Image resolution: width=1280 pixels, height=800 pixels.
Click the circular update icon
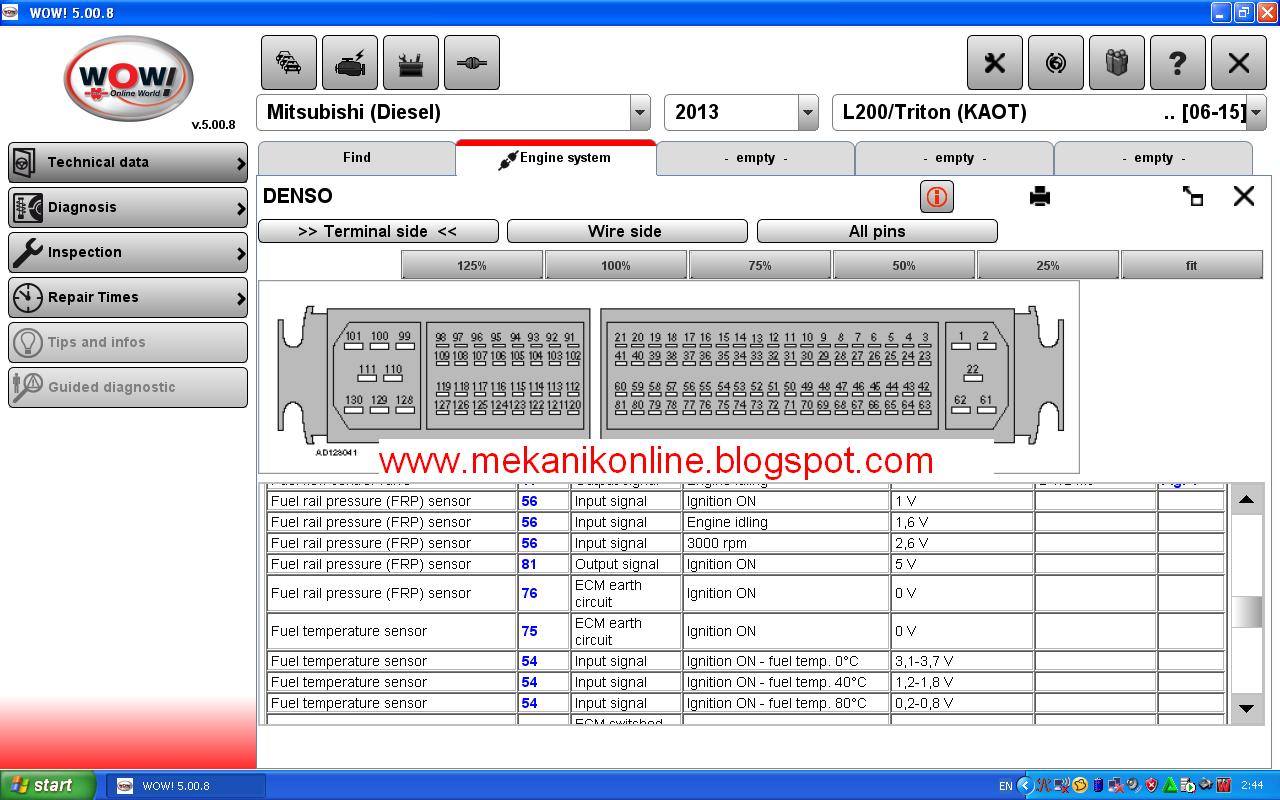[x=1056, y=62]
